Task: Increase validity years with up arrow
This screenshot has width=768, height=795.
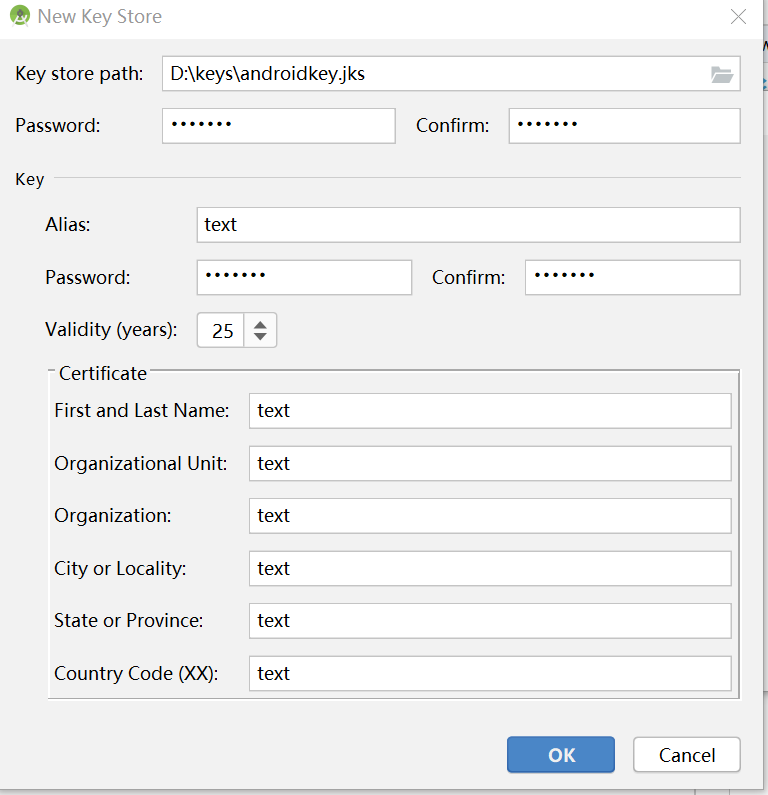Action: 260,324
